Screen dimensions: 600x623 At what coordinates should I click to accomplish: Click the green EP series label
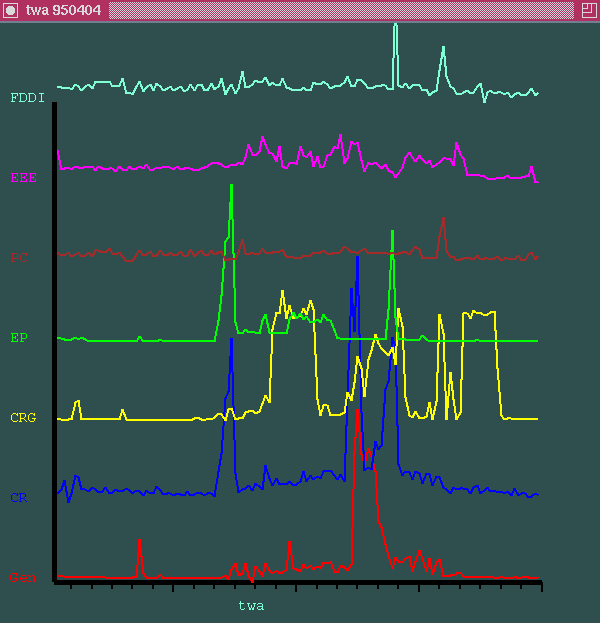19,338
